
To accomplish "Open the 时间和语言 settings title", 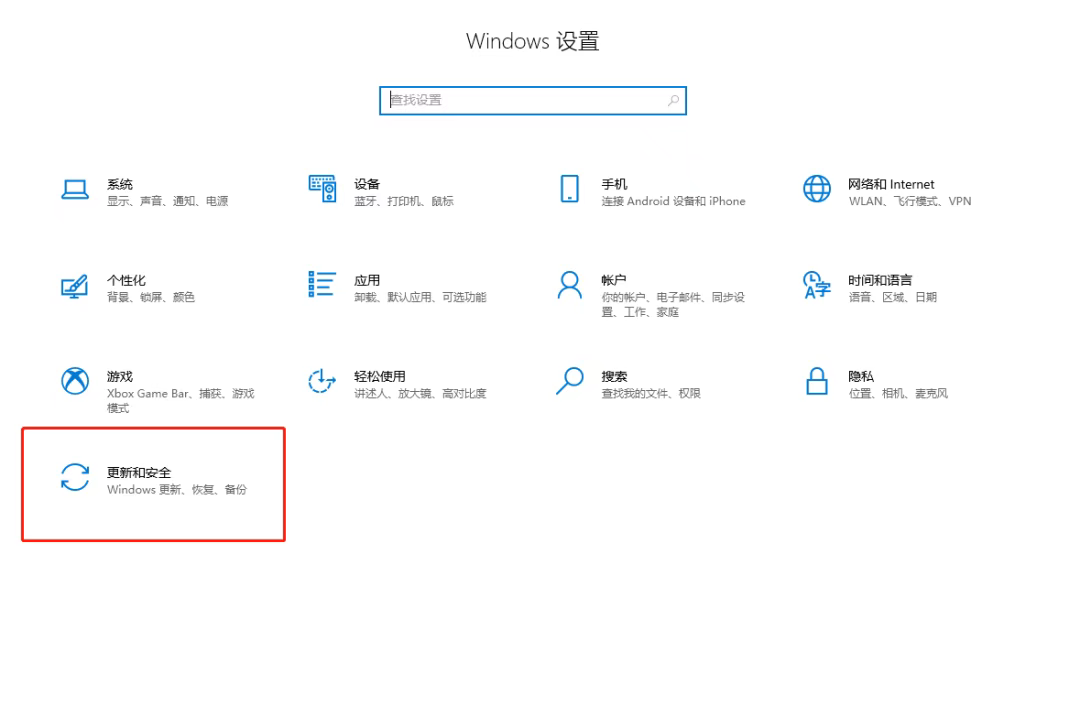I will click(880, 280).
